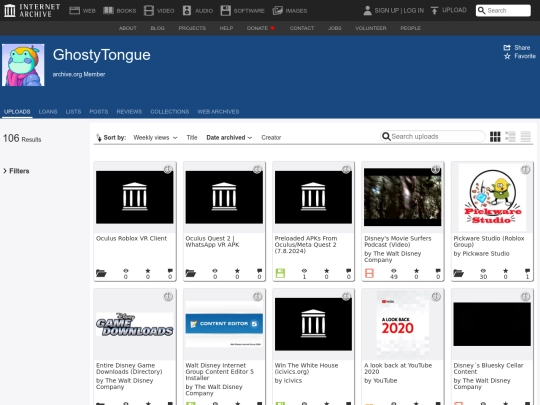
Task: Switch to extended list view
Action: tap(510, 137)
